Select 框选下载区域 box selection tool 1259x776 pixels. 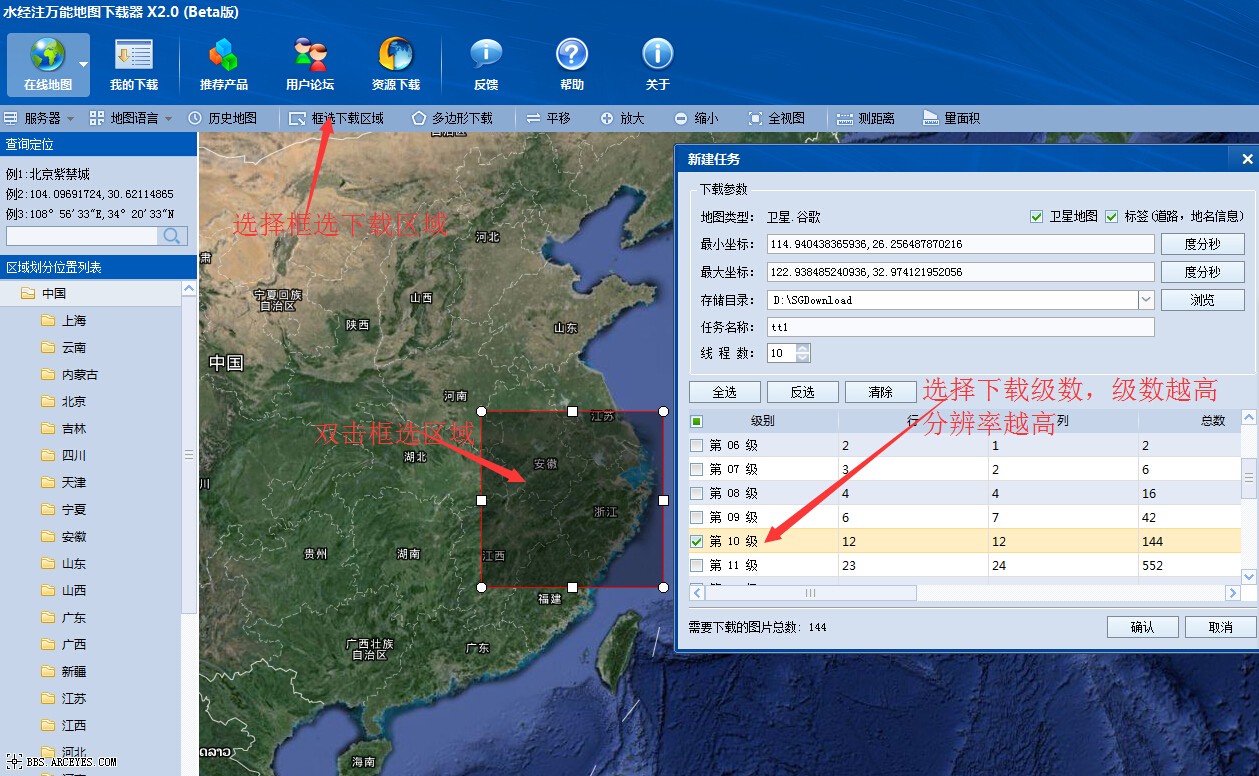[x=337, y=118]
